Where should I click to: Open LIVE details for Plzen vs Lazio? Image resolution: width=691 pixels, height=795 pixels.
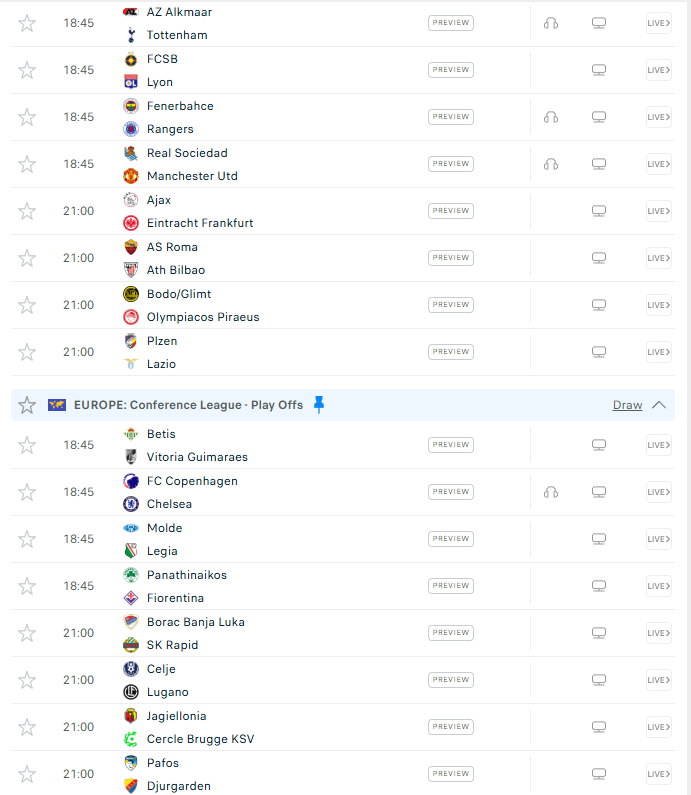pos(659,352)
